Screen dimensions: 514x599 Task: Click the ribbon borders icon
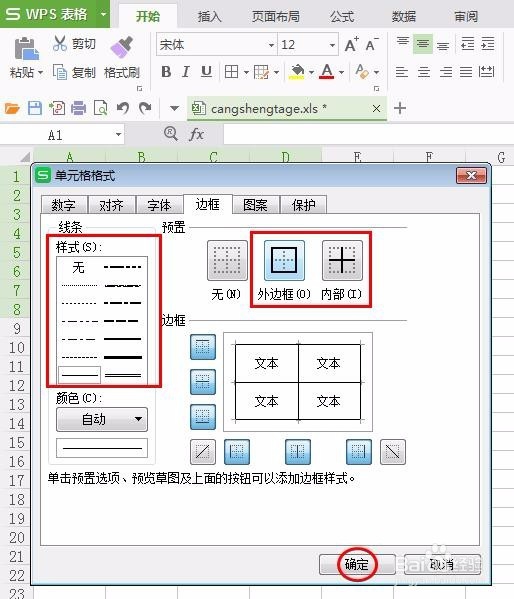tap(231, 71)
